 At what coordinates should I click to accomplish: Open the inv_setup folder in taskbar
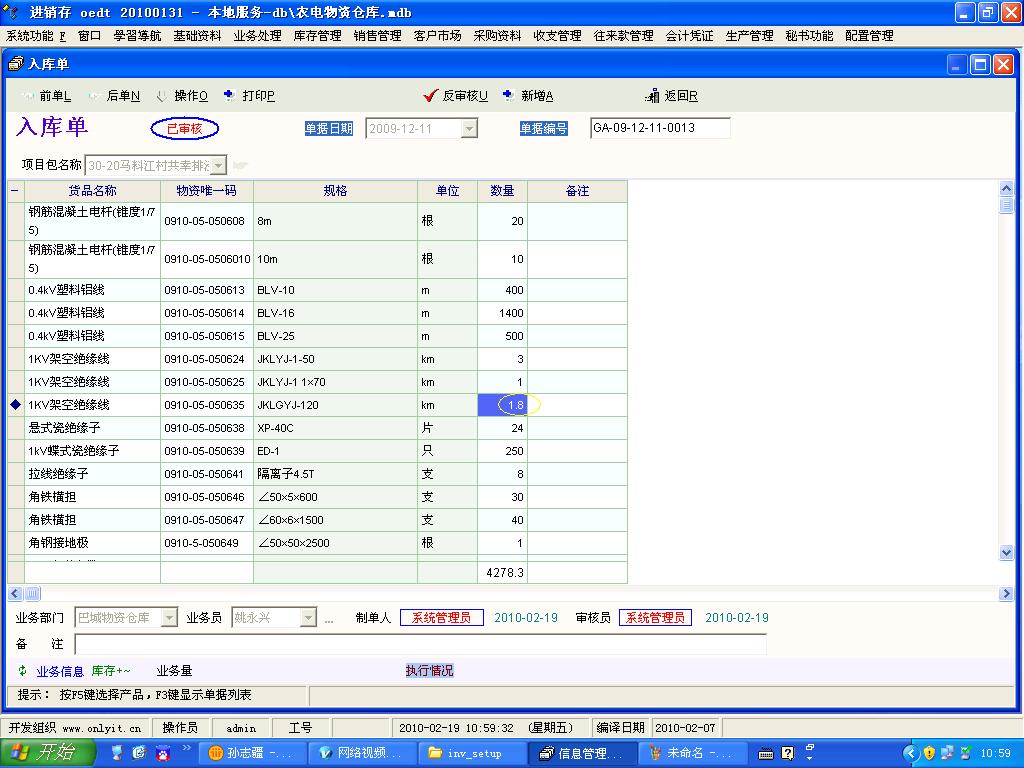(462, 753)
